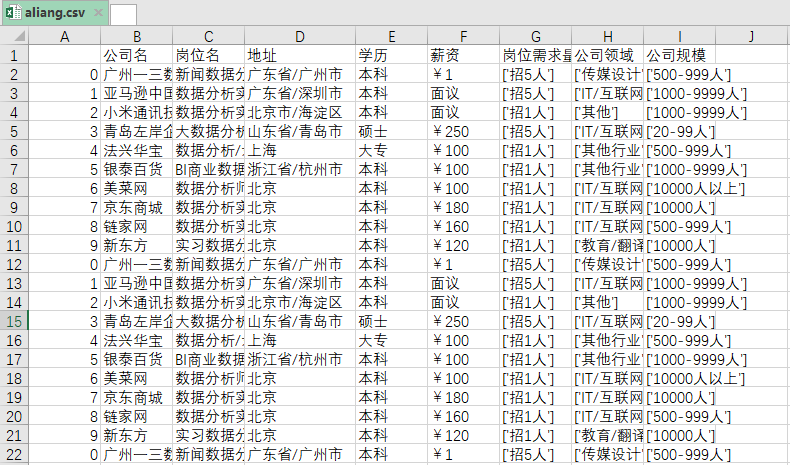790x465 pixels.
Task: Click the Excel file icon on aliang.csv tab
Action: tap(14, 13)
